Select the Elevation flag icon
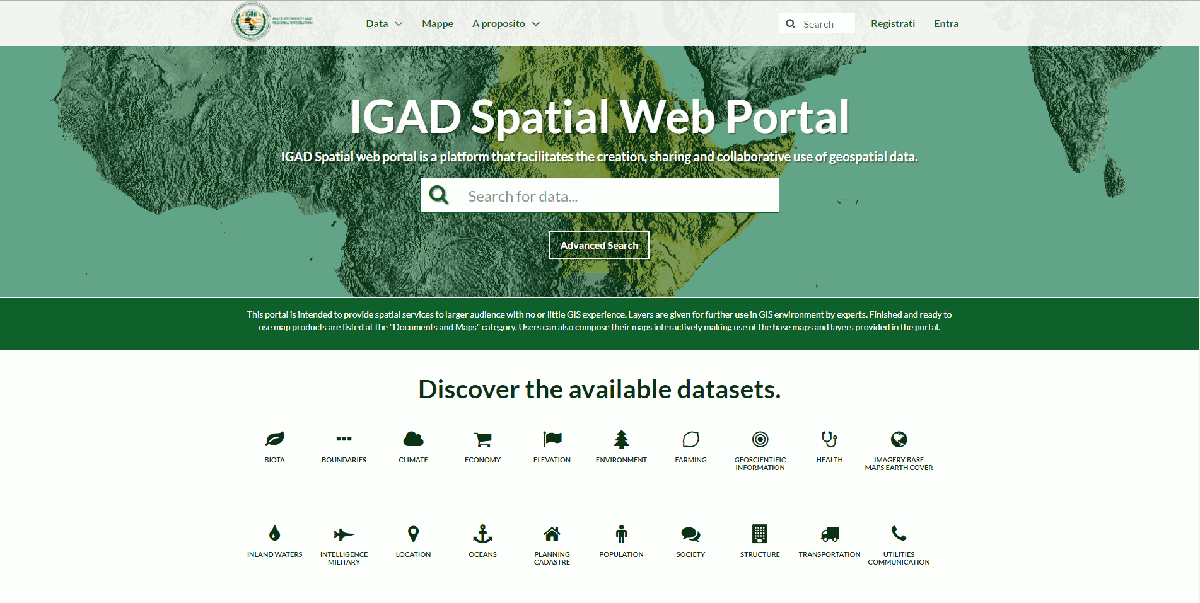Screen dimensions: 1200x603 (x=552, y=439)
